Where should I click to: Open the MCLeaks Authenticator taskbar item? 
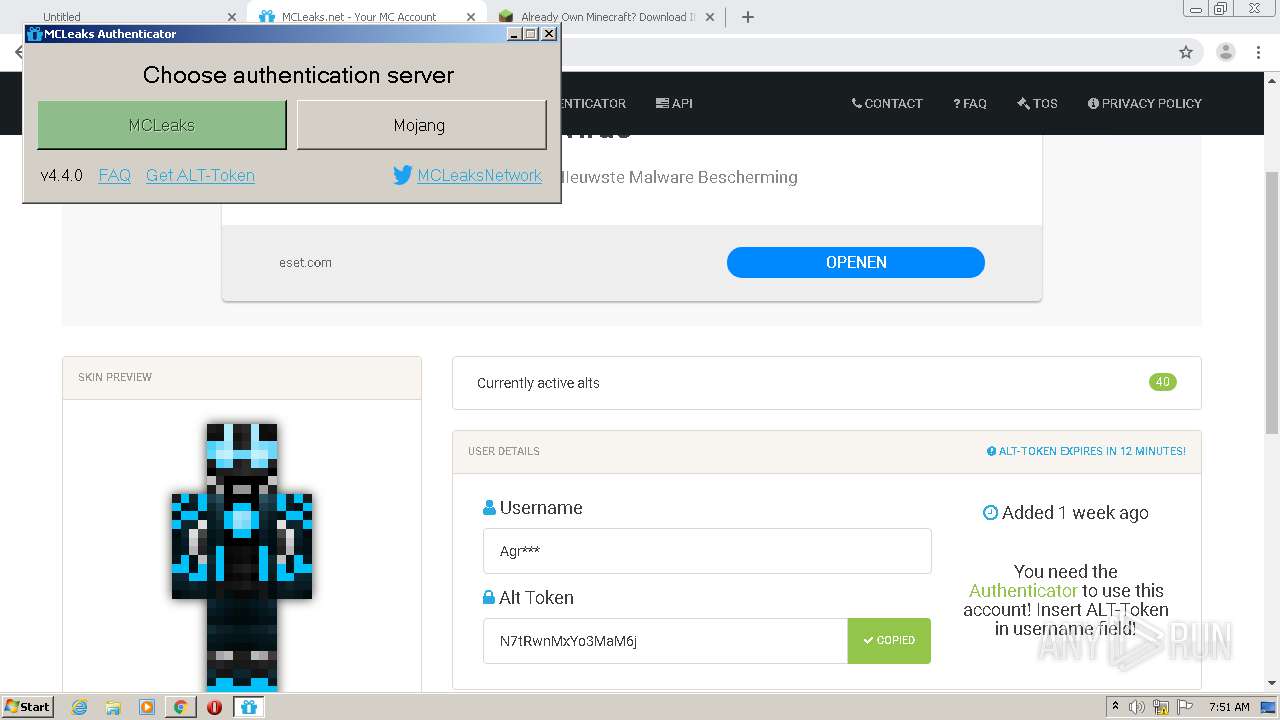[x=249, y=707]
